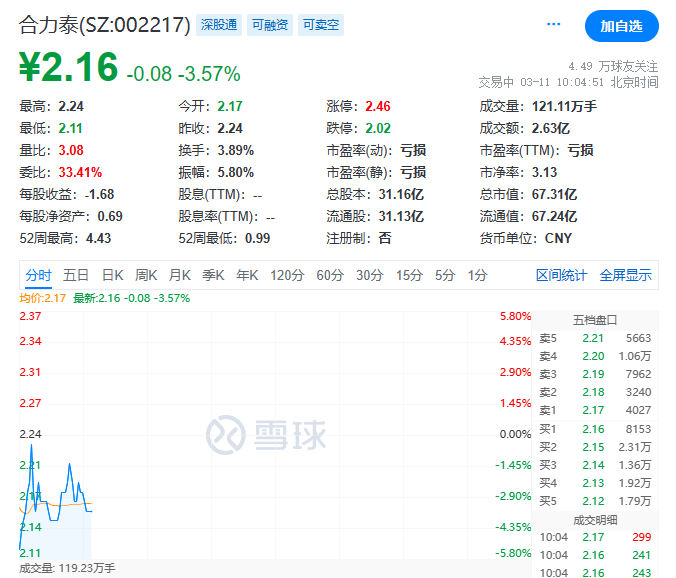Select the 买5 order row at 2.12
The image size is (676, 578).
point(595,501)
